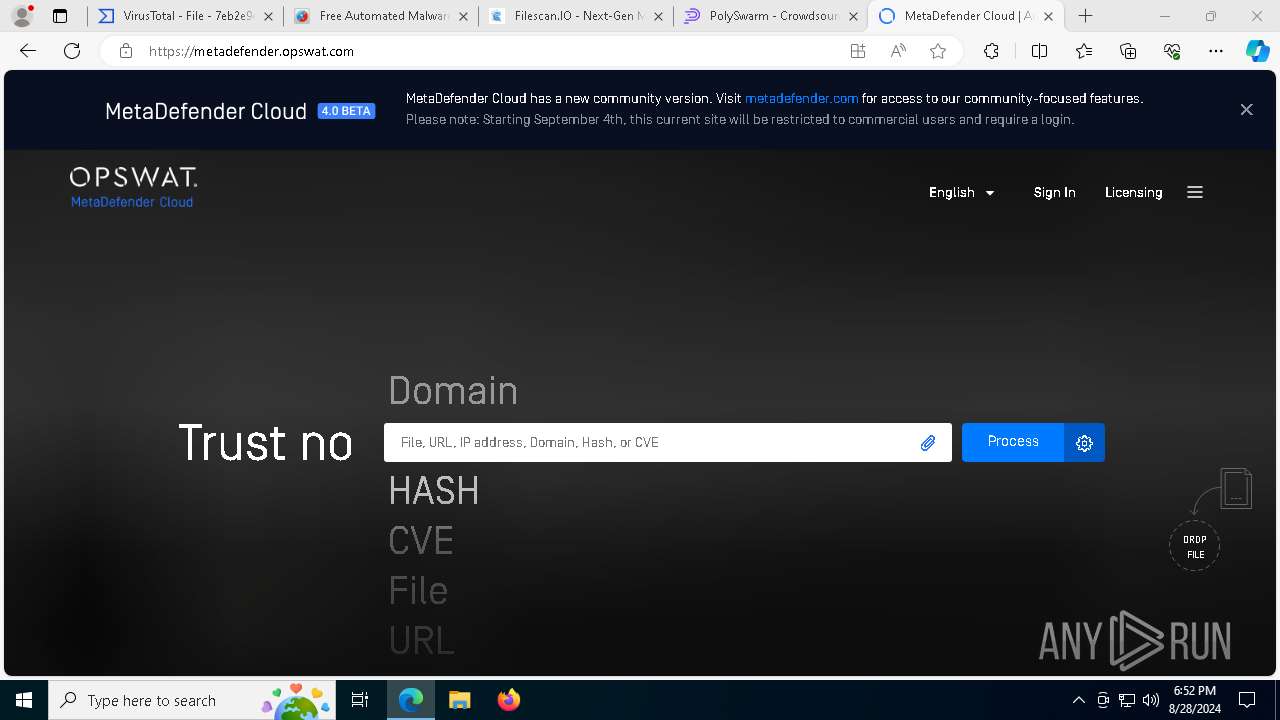The width and height of the screenshot is (1280, 720).
Task: Open the OPSWAT hamburger menu
Action: 1195,192
